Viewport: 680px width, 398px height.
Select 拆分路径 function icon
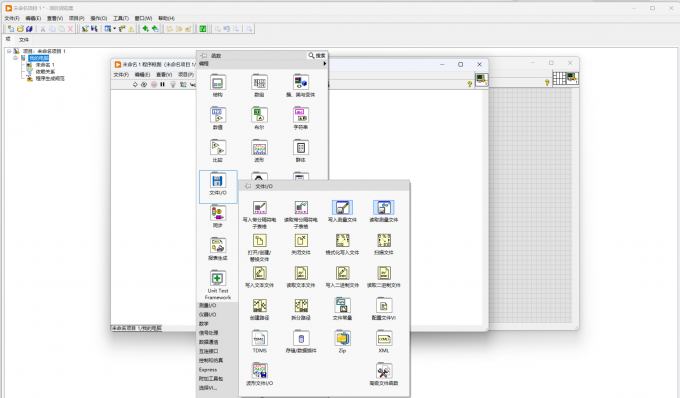click(x=301, y=306)
